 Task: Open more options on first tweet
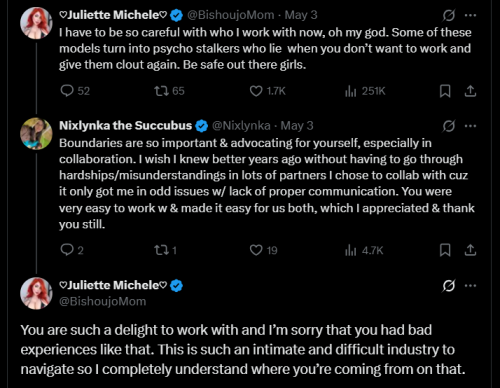pyautogui.click(x=470, y=15)
